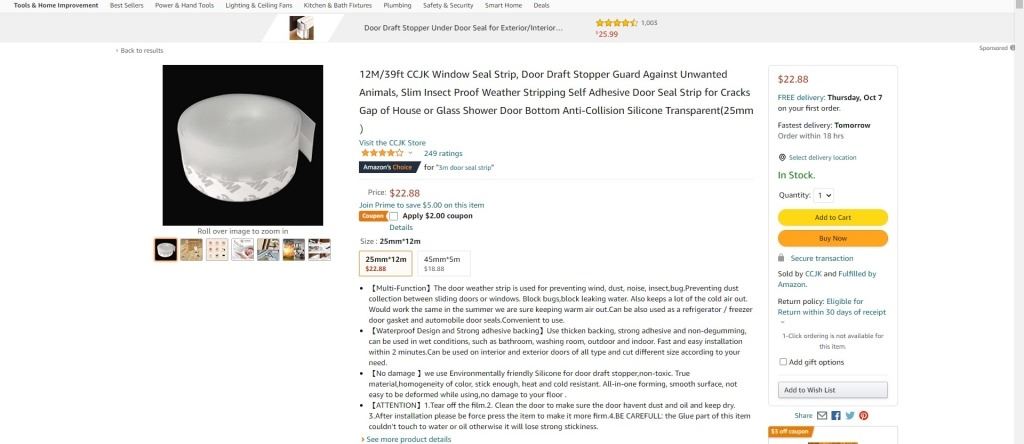Click the sponsored info icon
Screen dimensions: 1024x444
point(1012,48)
